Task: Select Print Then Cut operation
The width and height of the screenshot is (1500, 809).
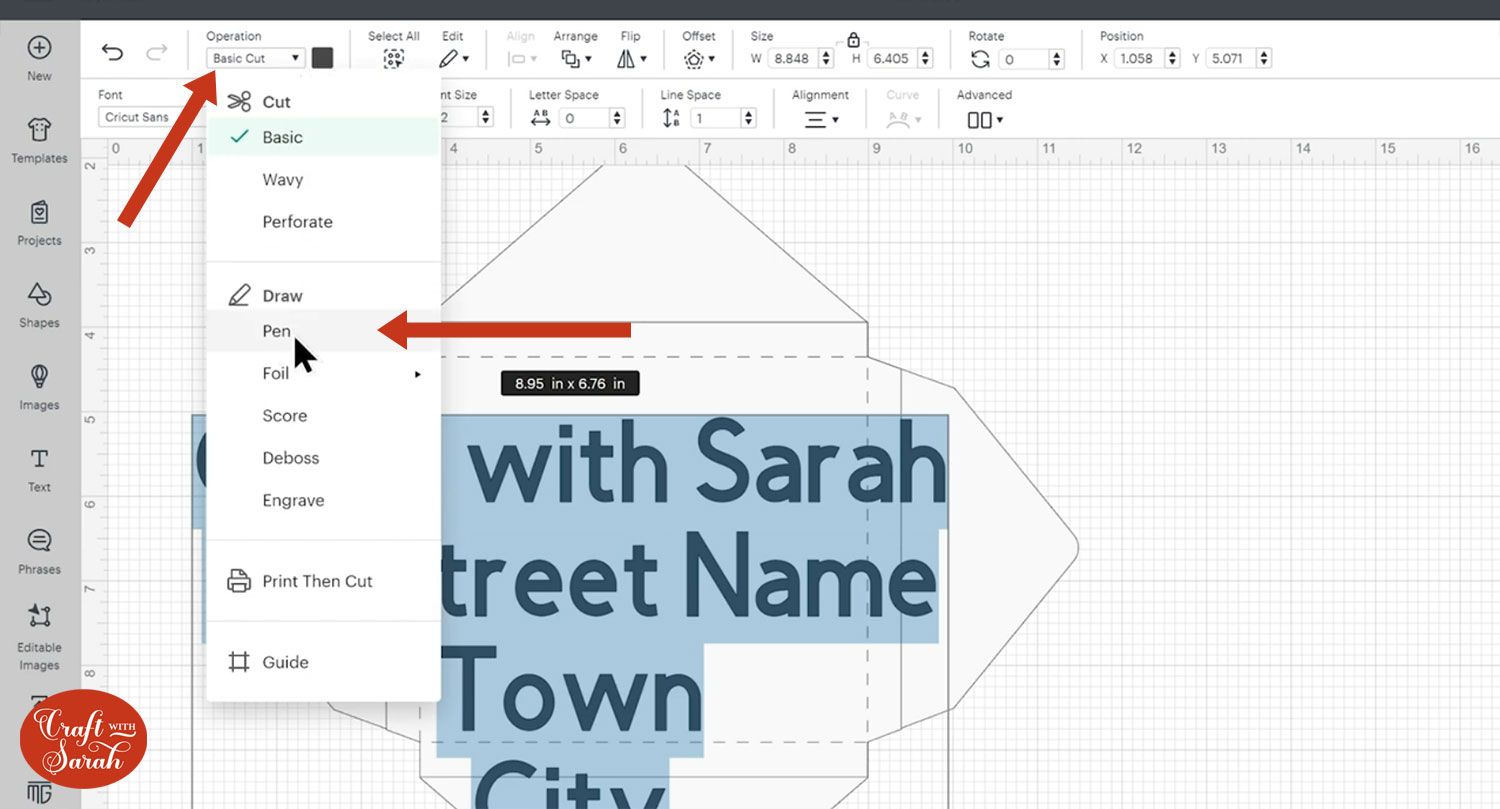Action: 317,581
